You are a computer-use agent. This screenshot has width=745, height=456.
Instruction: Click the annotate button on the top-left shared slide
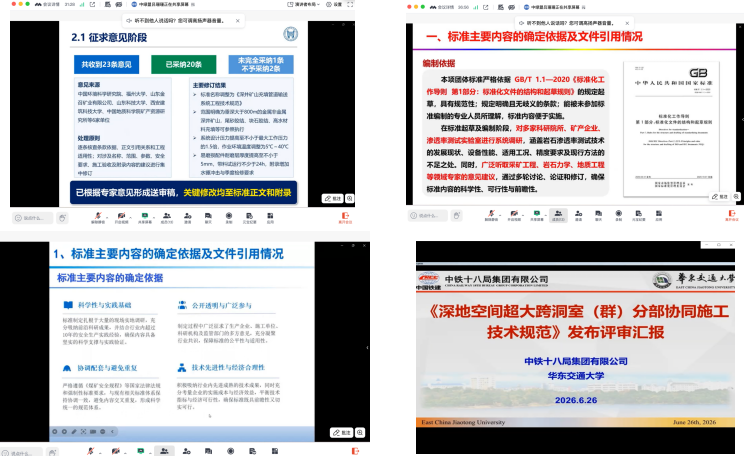pos(333,199)
